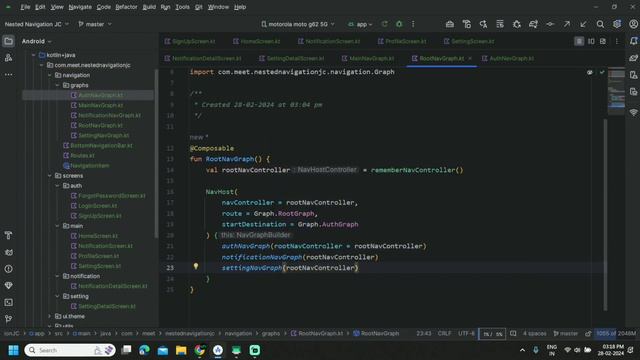Toggle reader mode eye icon
Screen dimensions: 640x360
click(590, 72)
